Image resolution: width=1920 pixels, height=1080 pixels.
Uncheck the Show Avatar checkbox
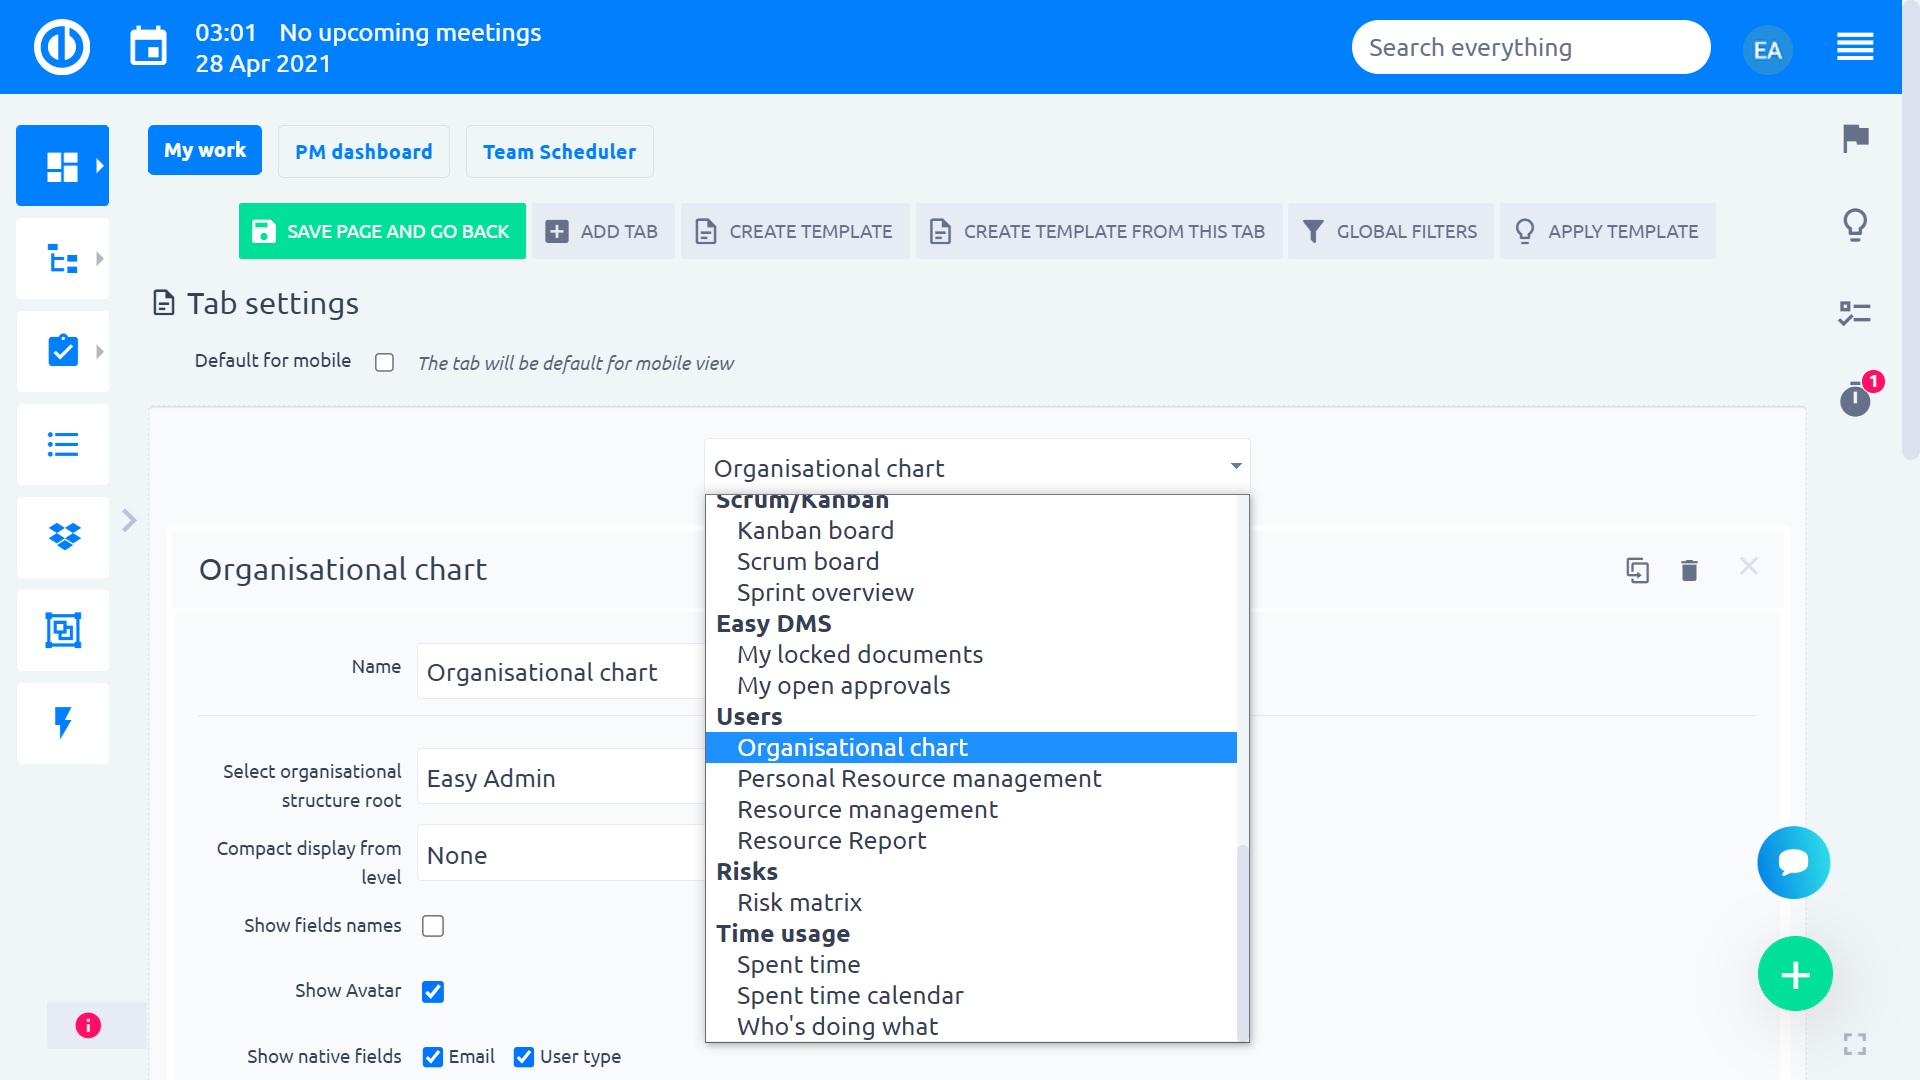coord(433,992)
